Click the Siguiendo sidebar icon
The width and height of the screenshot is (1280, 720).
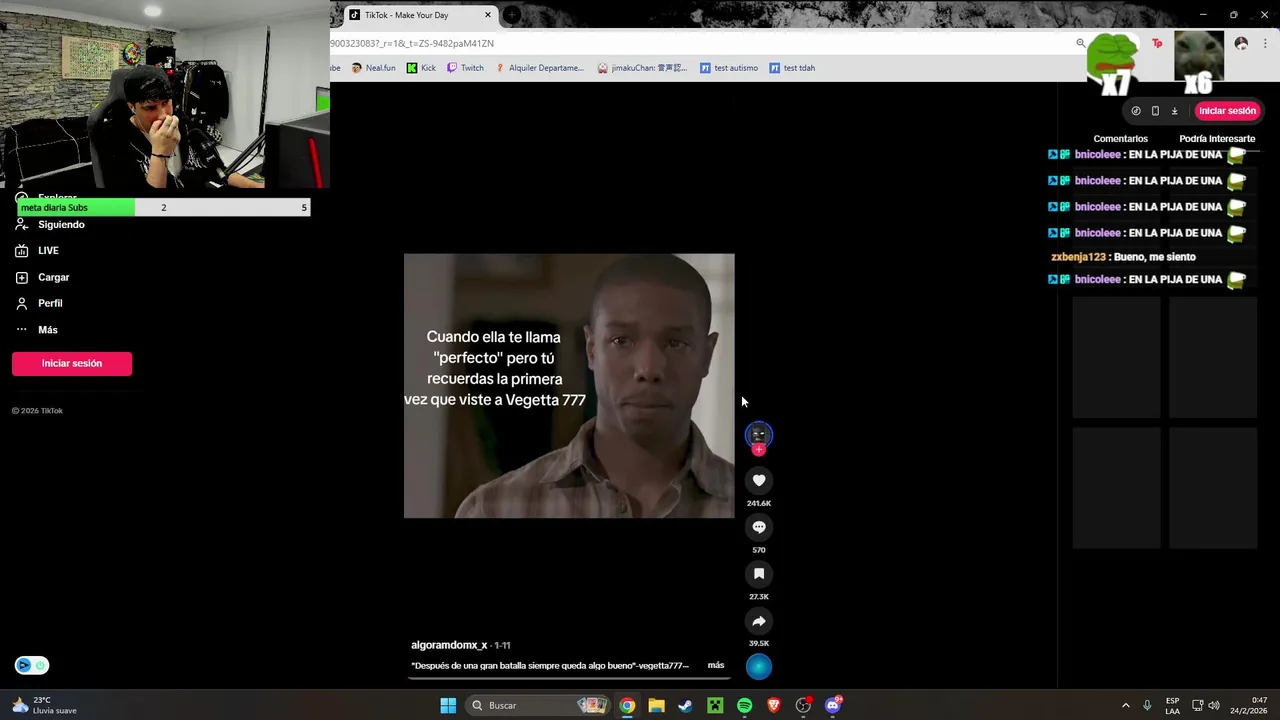(22, 225)
